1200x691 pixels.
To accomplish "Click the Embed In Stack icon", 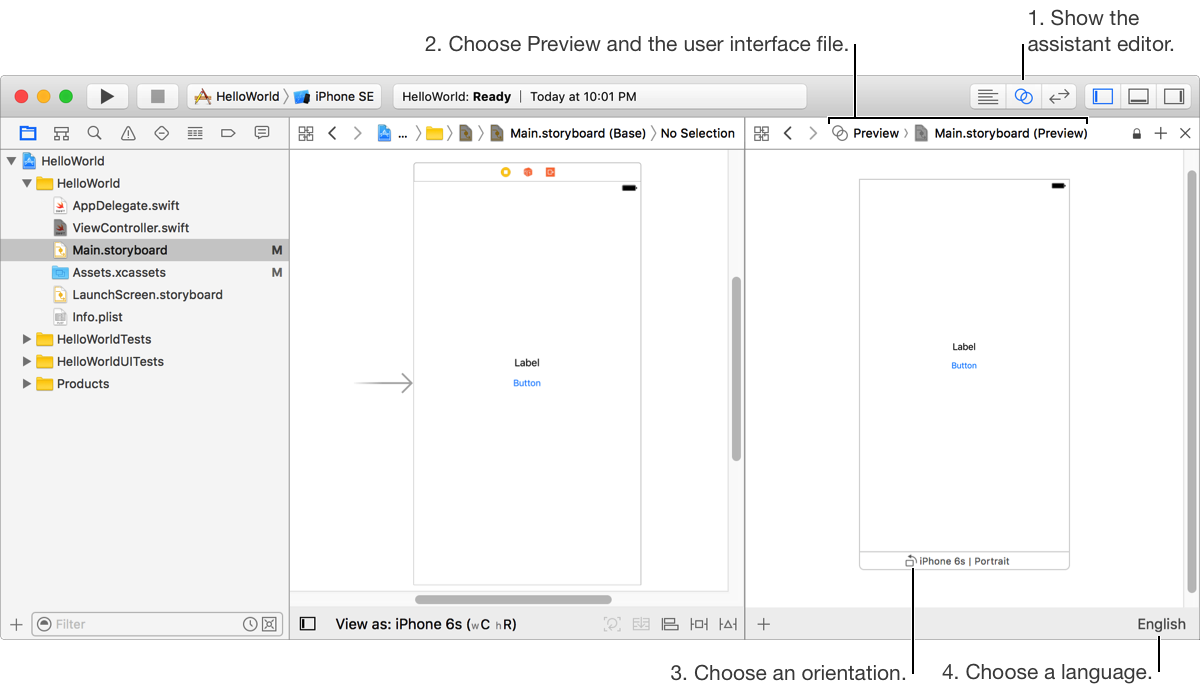I will (641, 624).
